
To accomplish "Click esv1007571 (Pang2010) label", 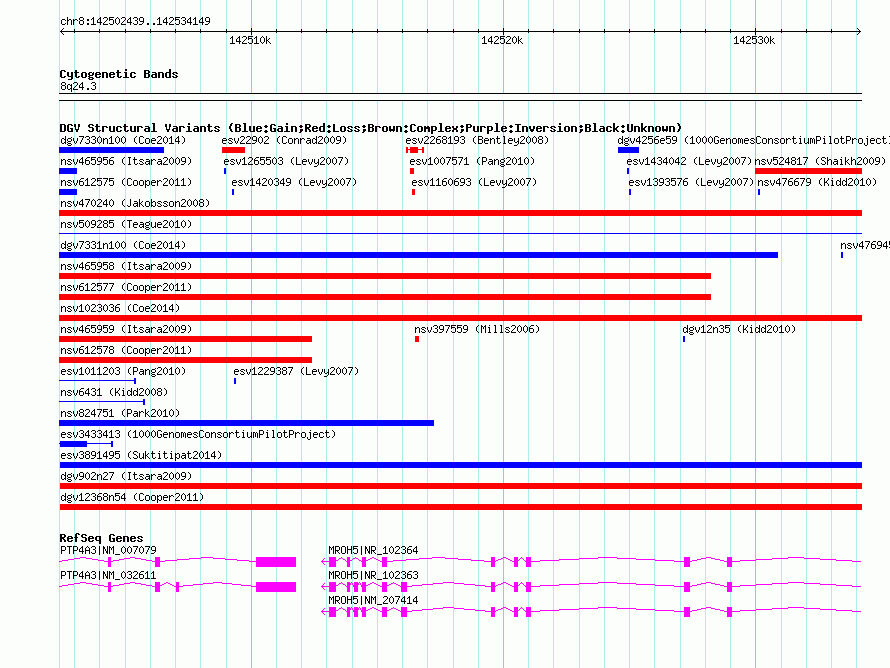I will [x=472, y=161].
